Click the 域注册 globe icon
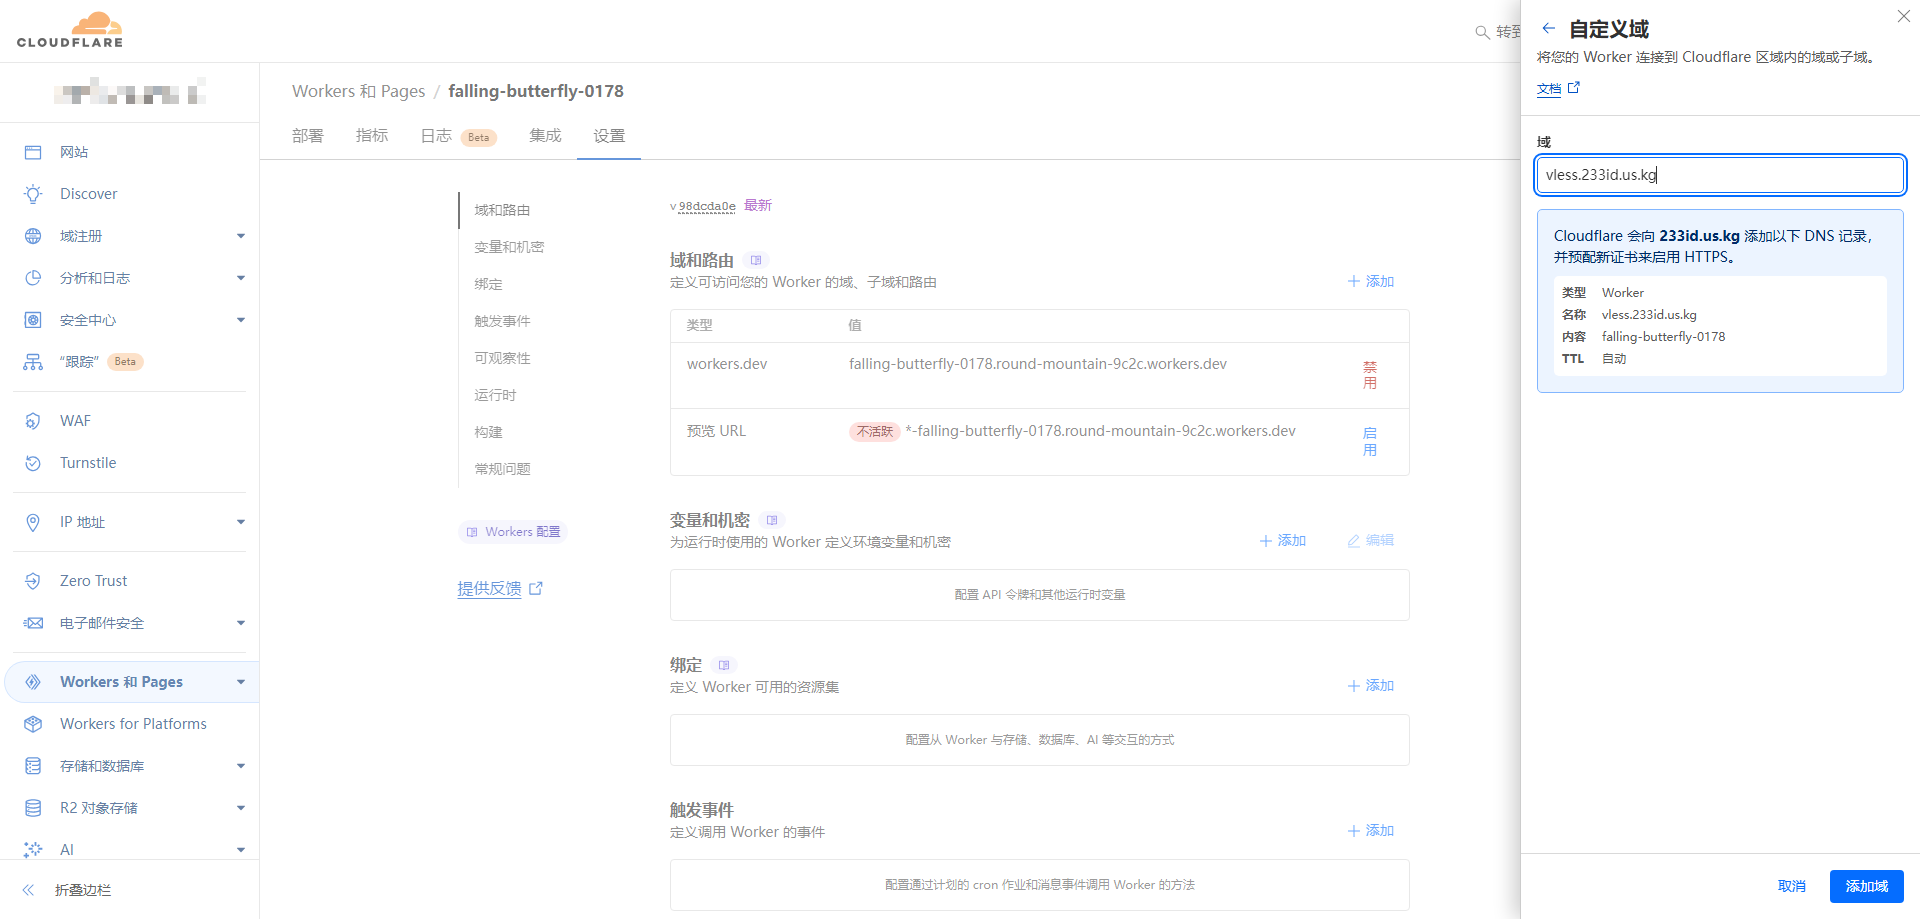The width and height of the screenshot is (1920, 919). [33, 236]
